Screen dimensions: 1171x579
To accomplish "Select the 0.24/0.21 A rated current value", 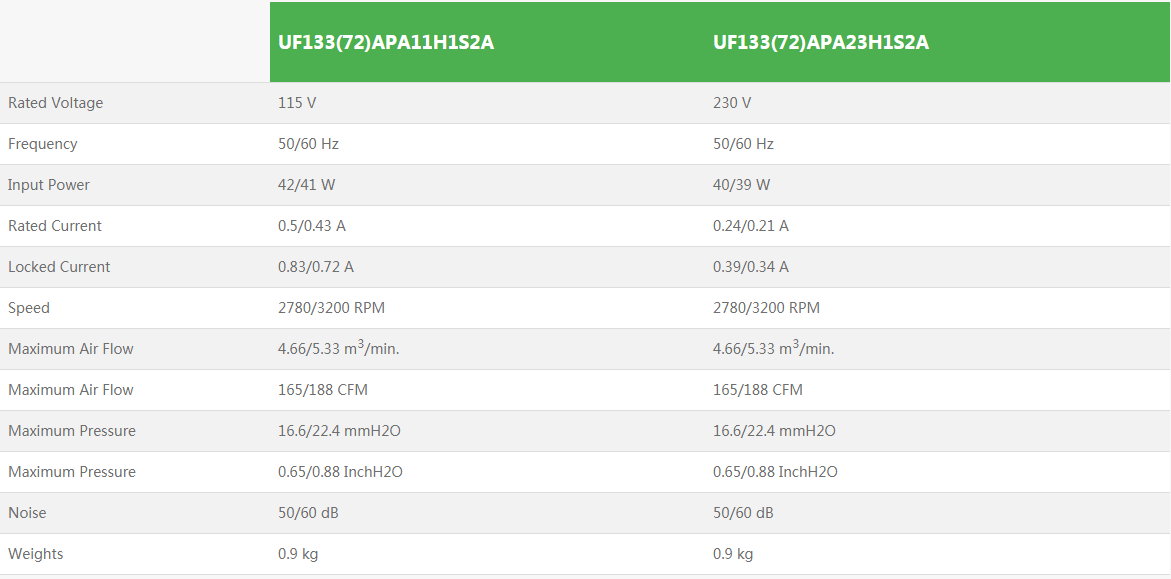I will point(750,226).
